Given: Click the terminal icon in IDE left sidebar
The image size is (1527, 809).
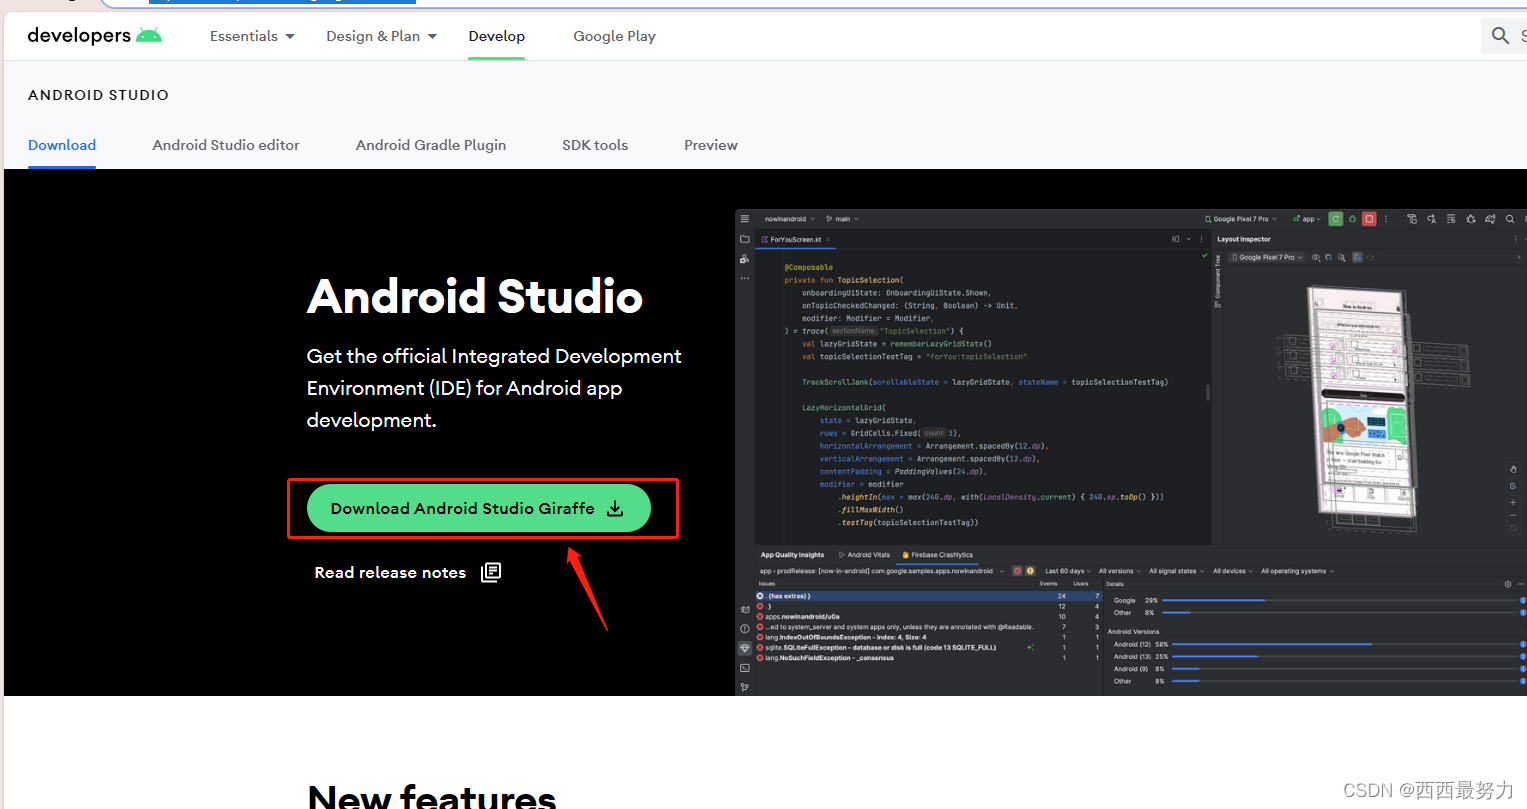Looking at the screenshot, I should coord(744,668).
